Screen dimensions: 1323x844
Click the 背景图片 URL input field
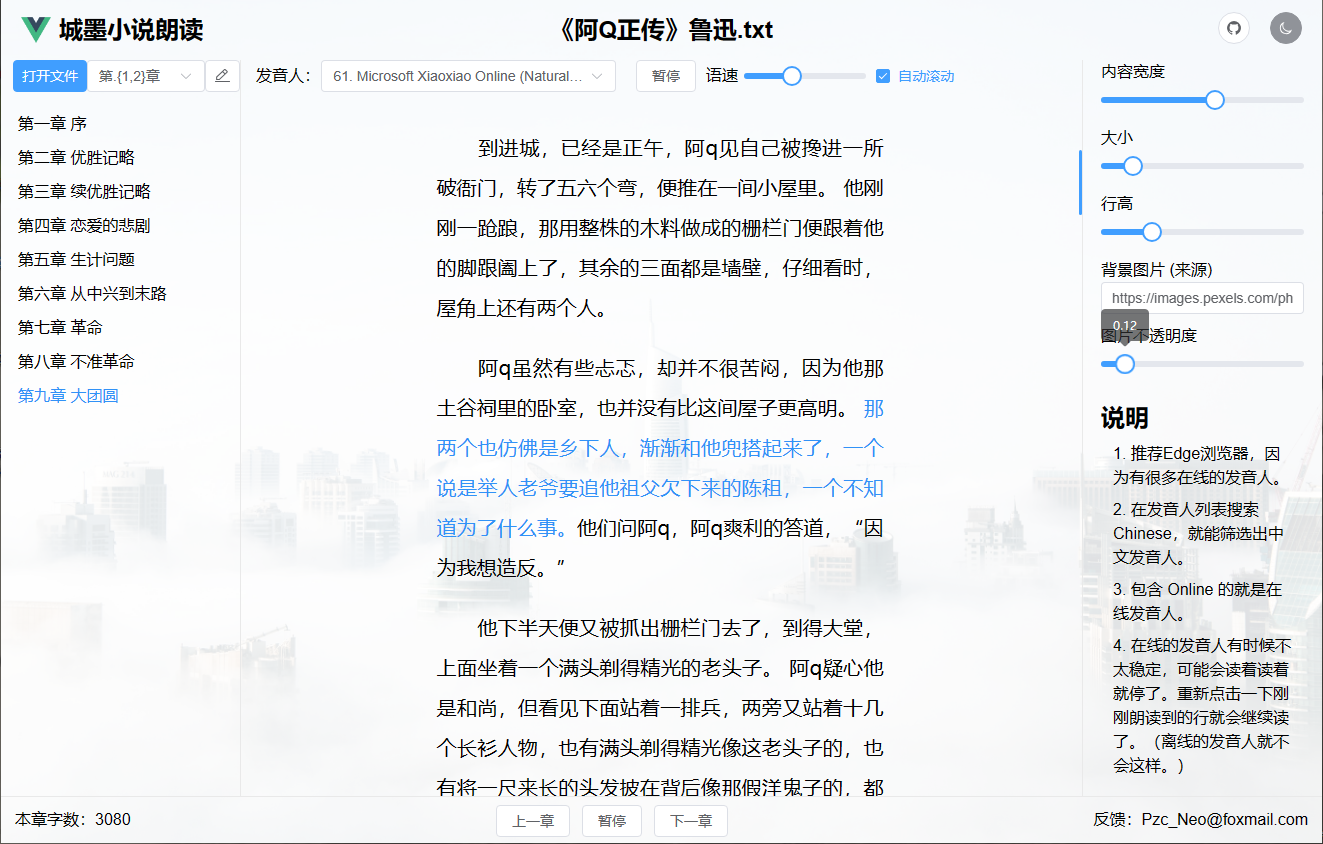tap(1202, 298)
